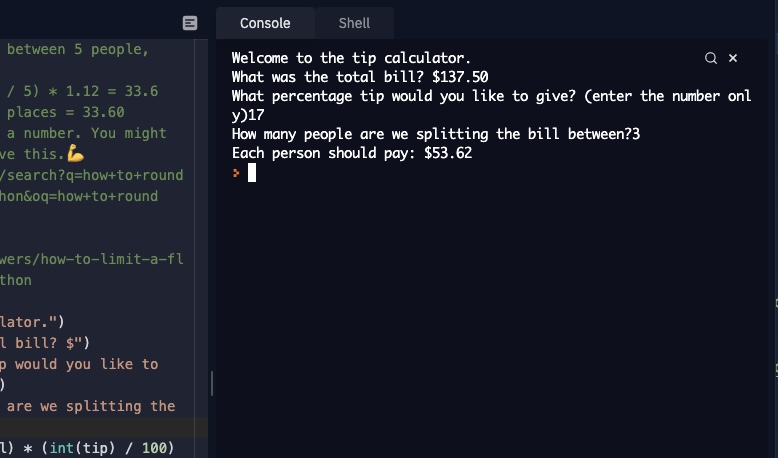This screenshot has height=458, width=778.
Task: Switch to the Shell tab
Action: pos(354,23)
